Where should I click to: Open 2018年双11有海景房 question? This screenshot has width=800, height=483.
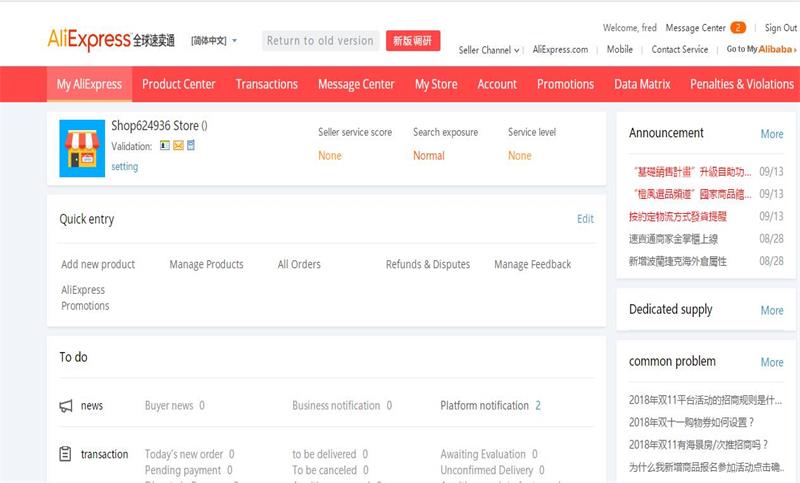(x=698, y=445)
